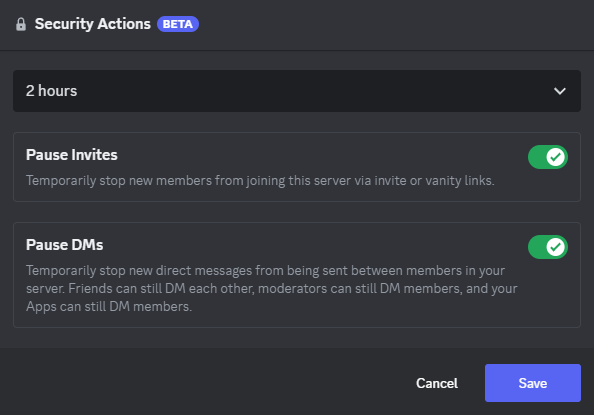
Task: Click the Pause Invites heading
Action: click(72, 155)
